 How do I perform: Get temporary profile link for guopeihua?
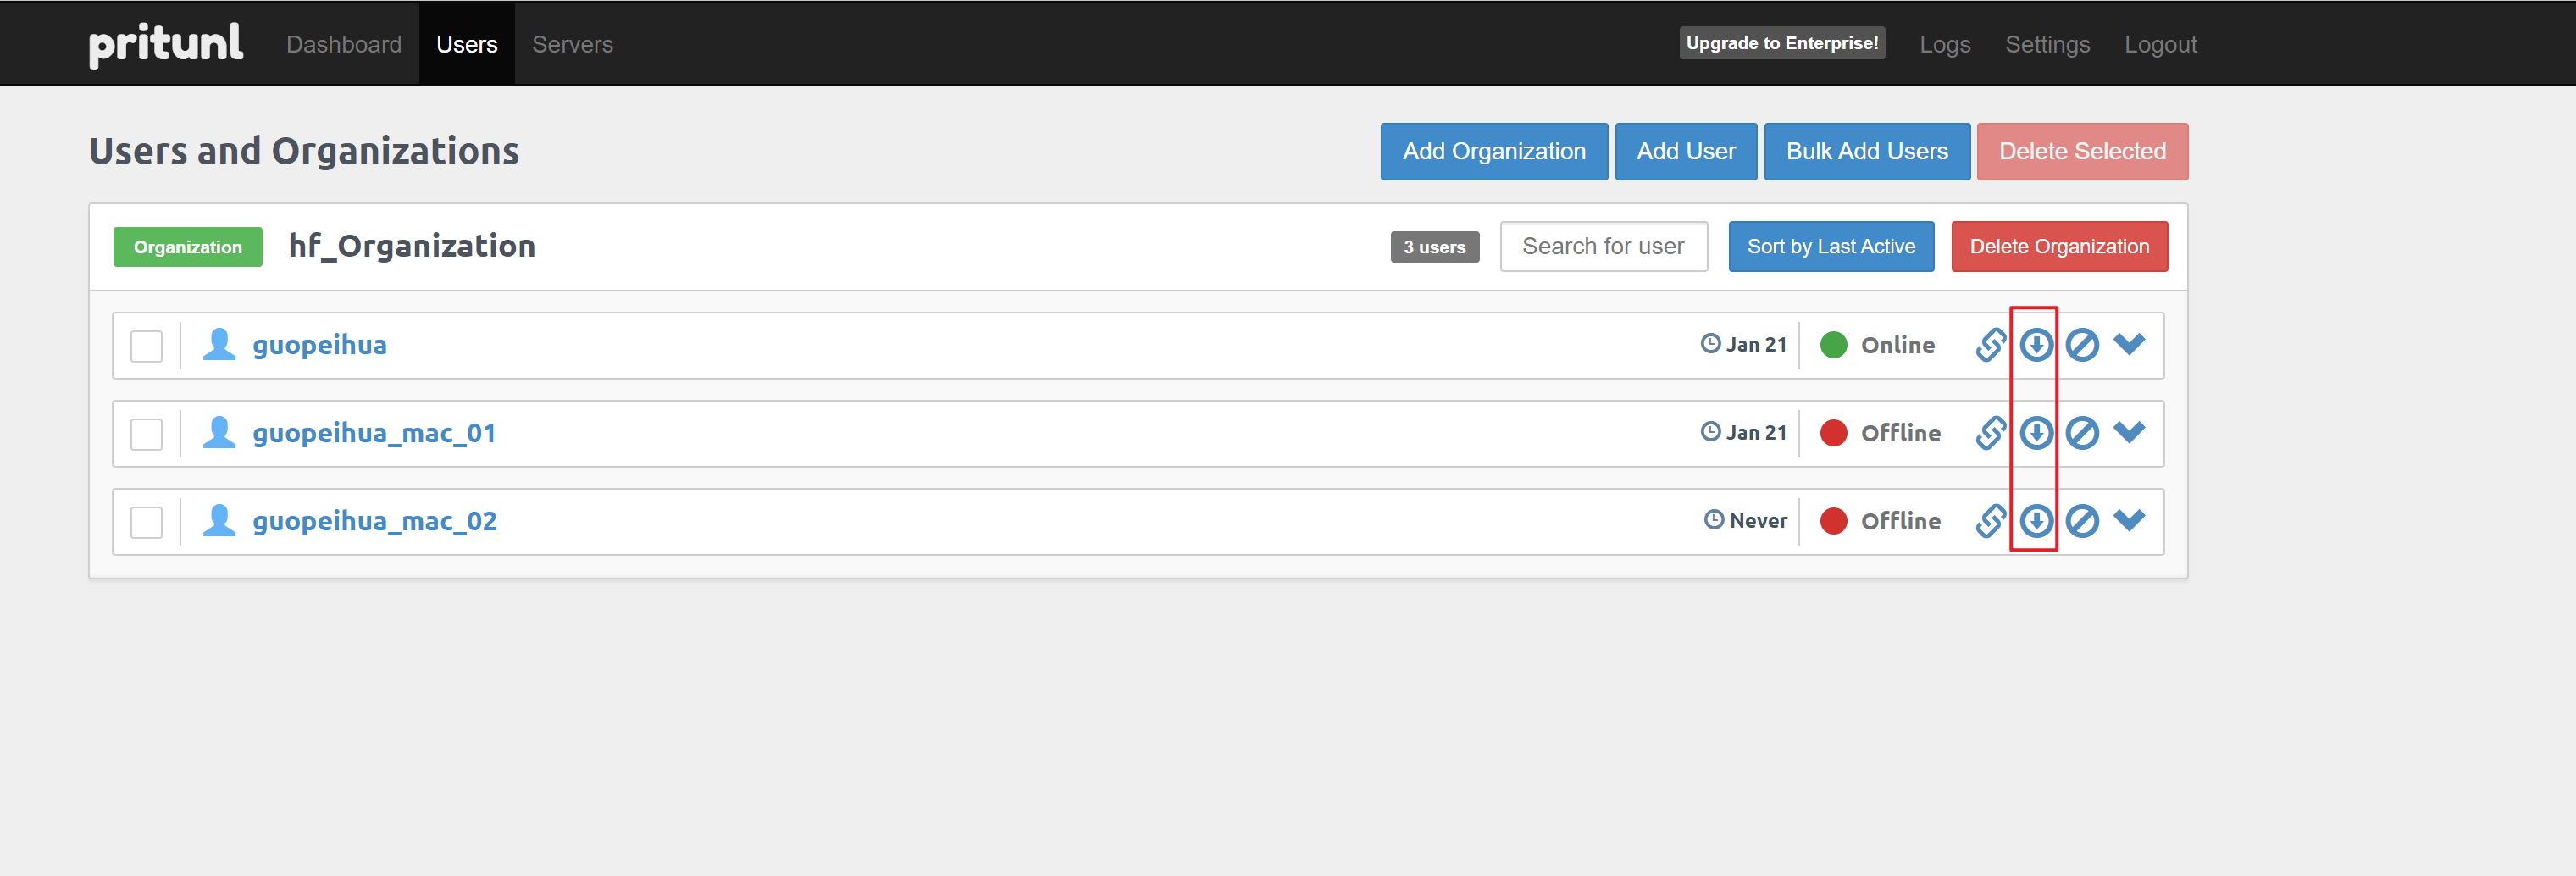tap(1990, 345)
